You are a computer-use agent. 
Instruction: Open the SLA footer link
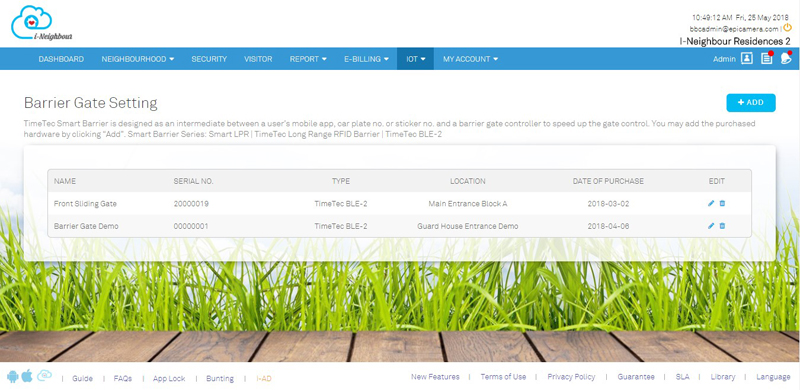pyautogui.click(x=682, y=377)
